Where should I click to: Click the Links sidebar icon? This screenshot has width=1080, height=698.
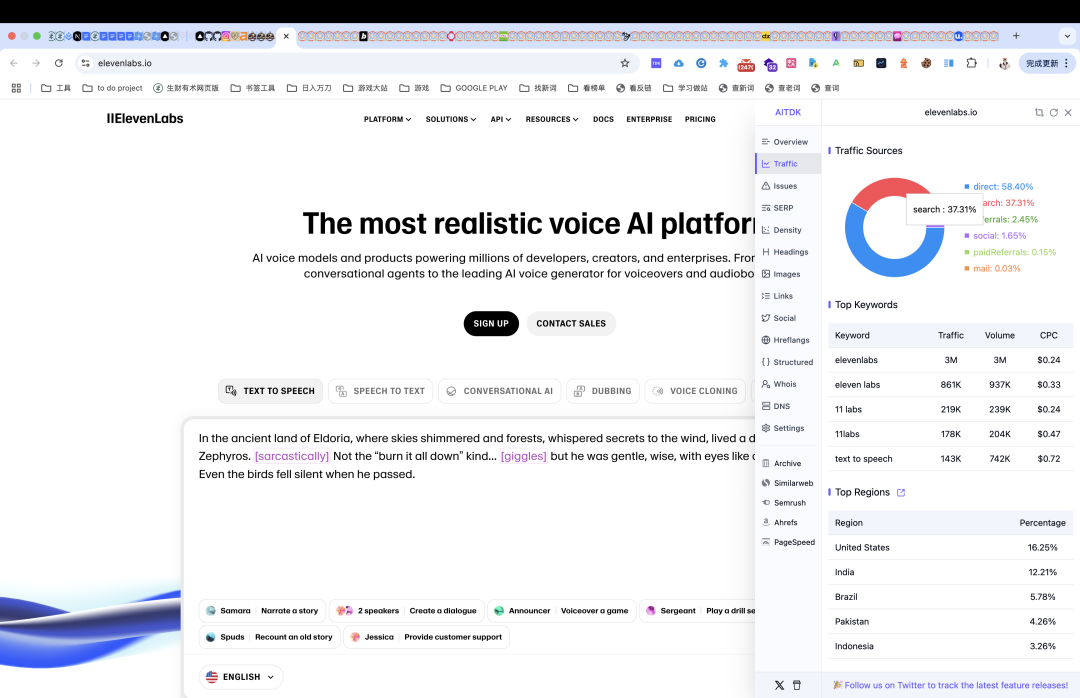coord(766,296)
